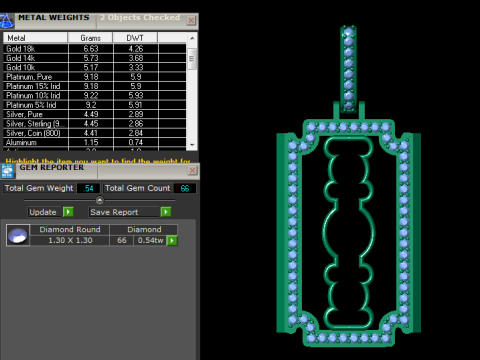Click the 6.63 grams value for Gold 18k

pyautogui.click(x=91, y=49)
